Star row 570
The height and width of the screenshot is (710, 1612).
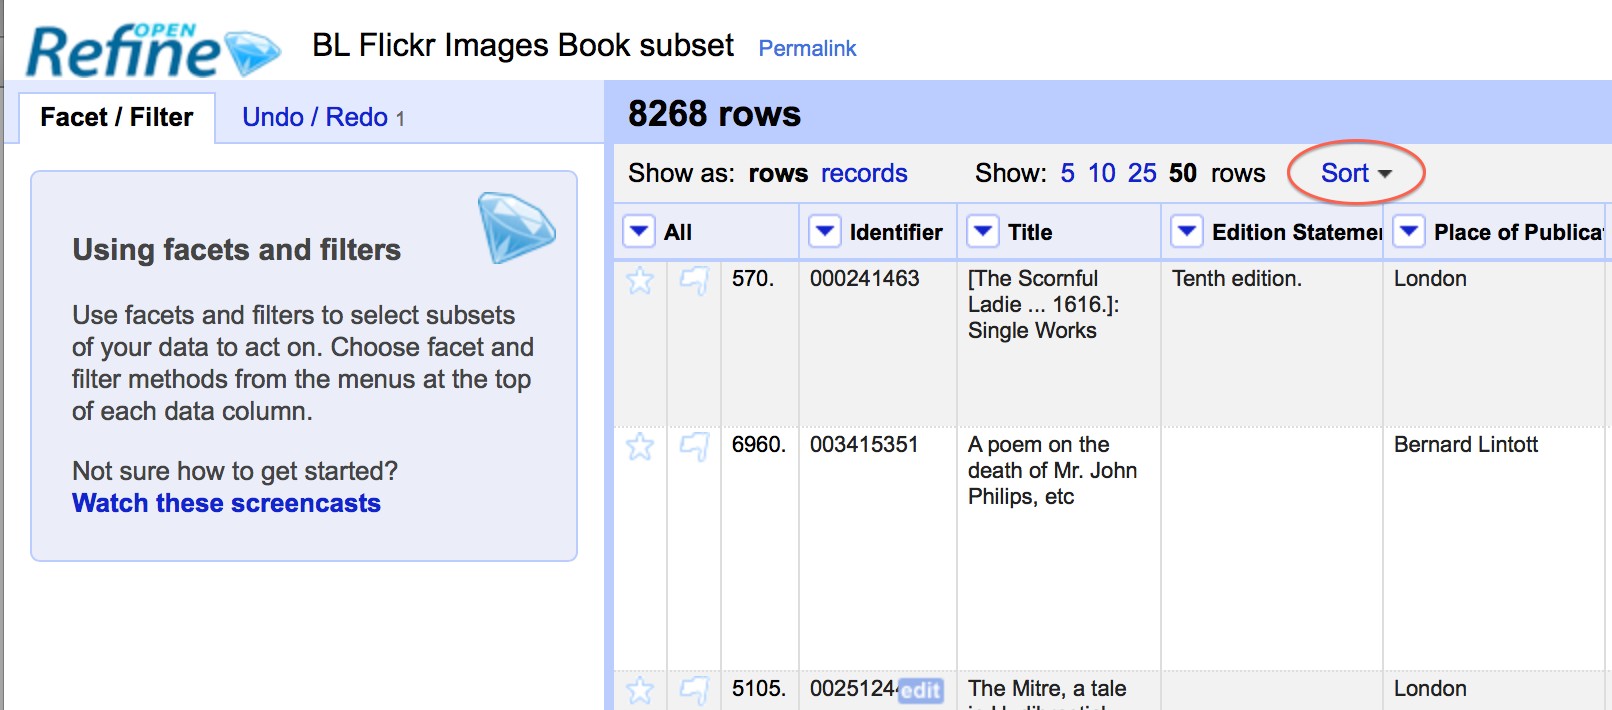pos(640,281)
